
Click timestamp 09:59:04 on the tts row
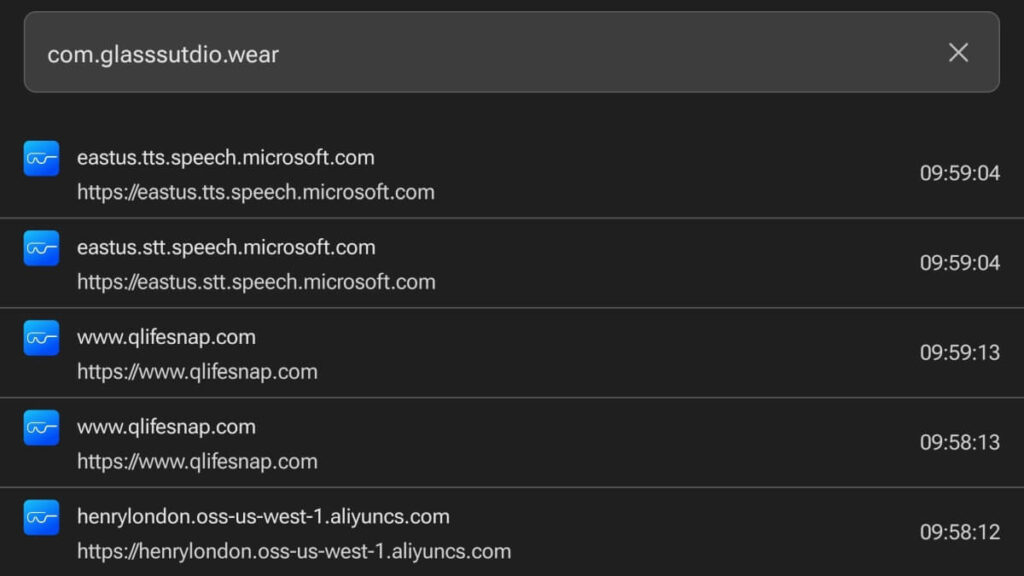click(x=959, y=173)
